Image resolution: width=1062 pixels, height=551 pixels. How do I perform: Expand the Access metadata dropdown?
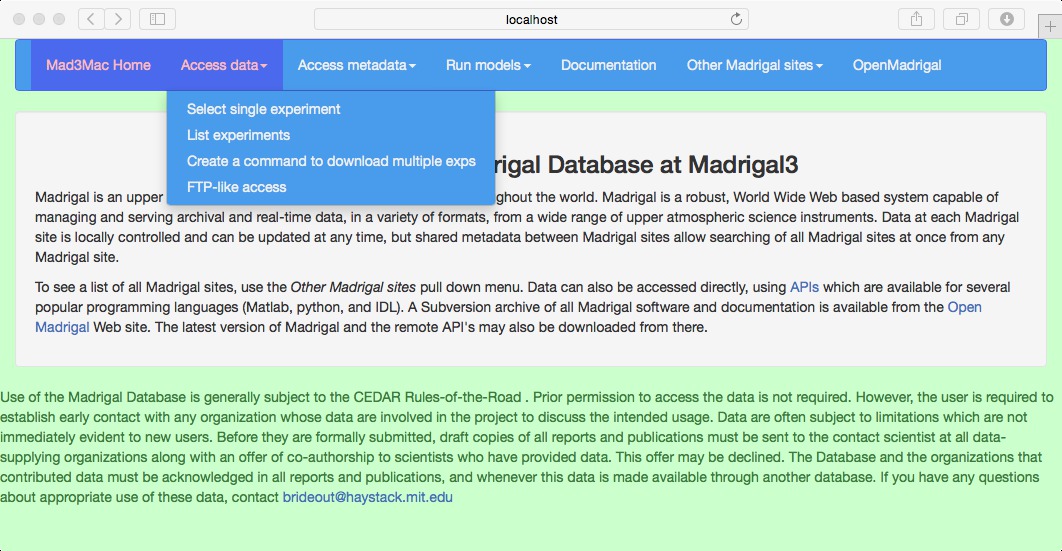[x=357, y=65]
